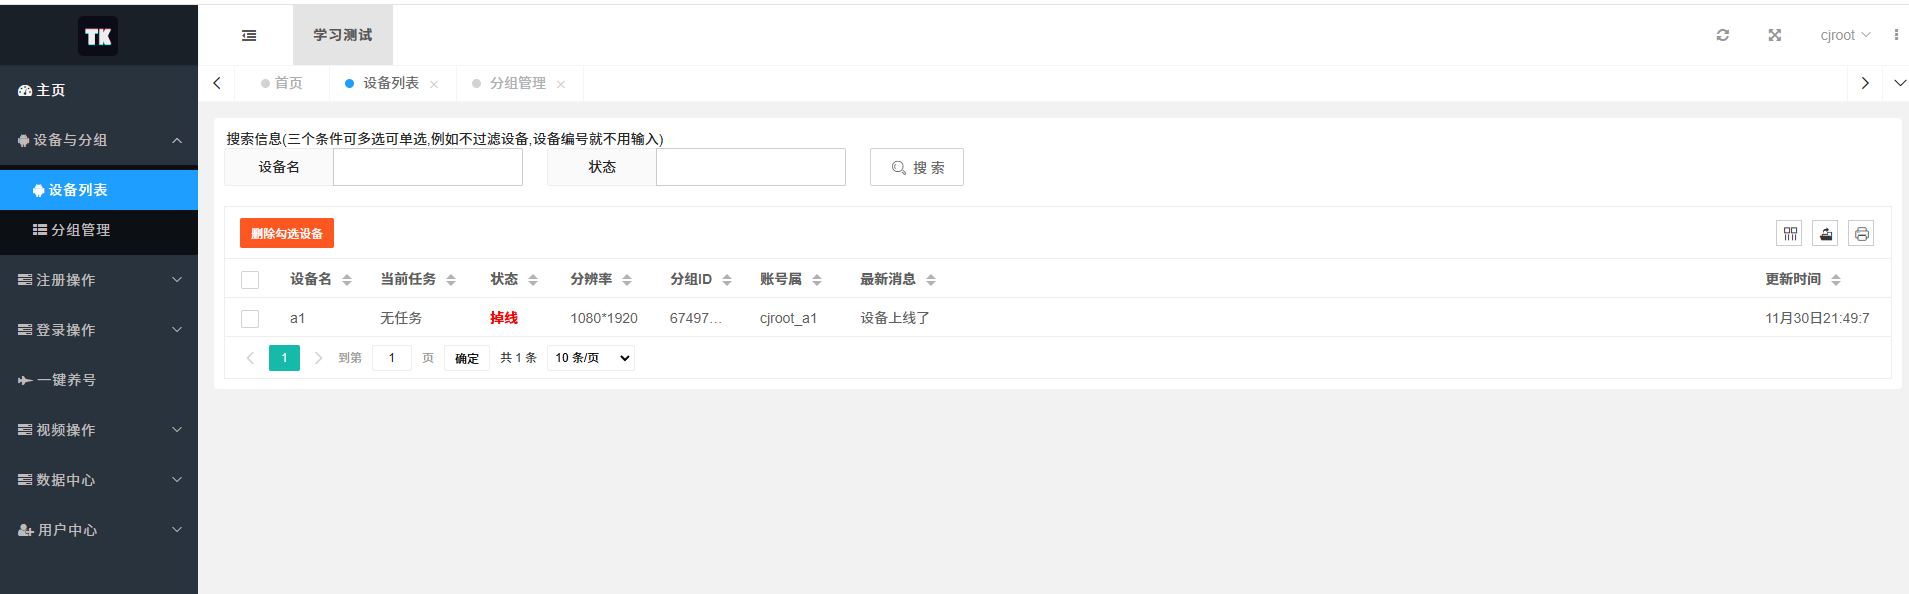Click the export table icon

pyautogui.click(x=1825, y=233)
